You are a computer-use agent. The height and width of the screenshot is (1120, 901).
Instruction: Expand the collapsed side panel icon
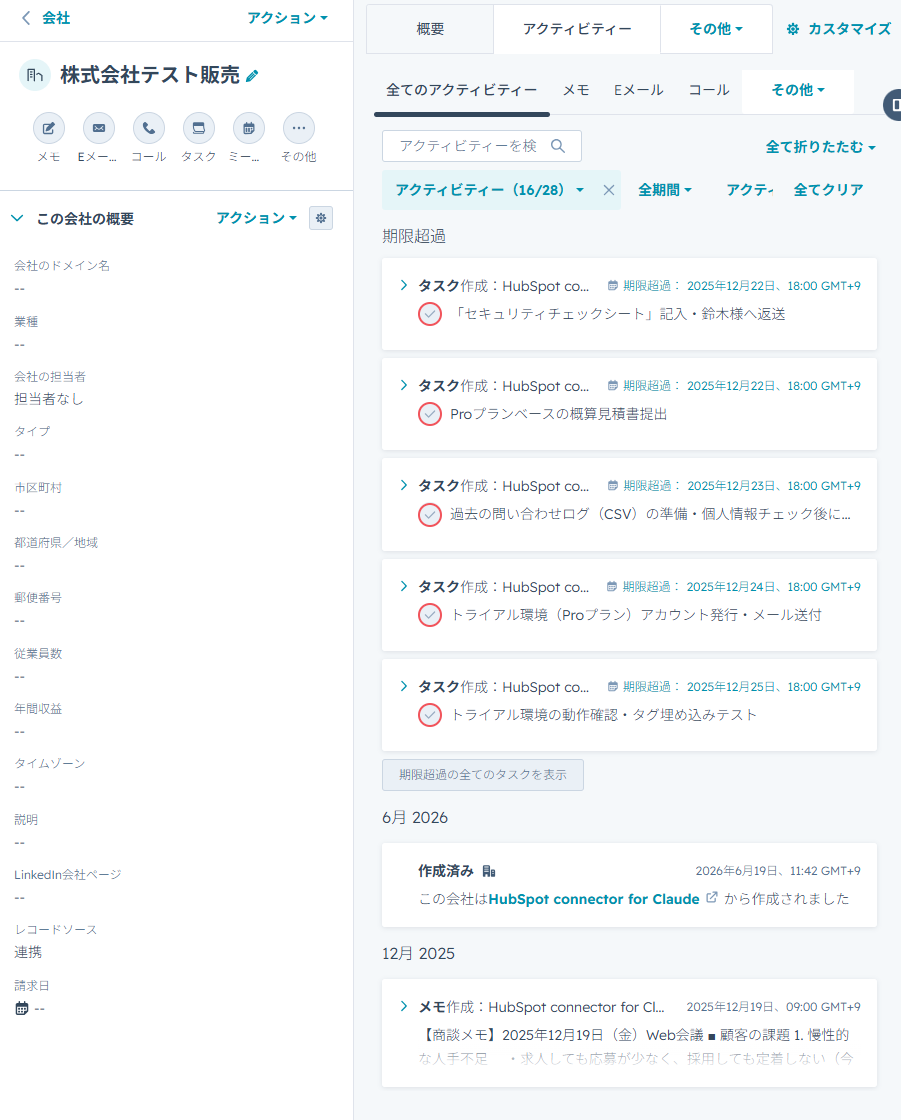pos(894,105)
